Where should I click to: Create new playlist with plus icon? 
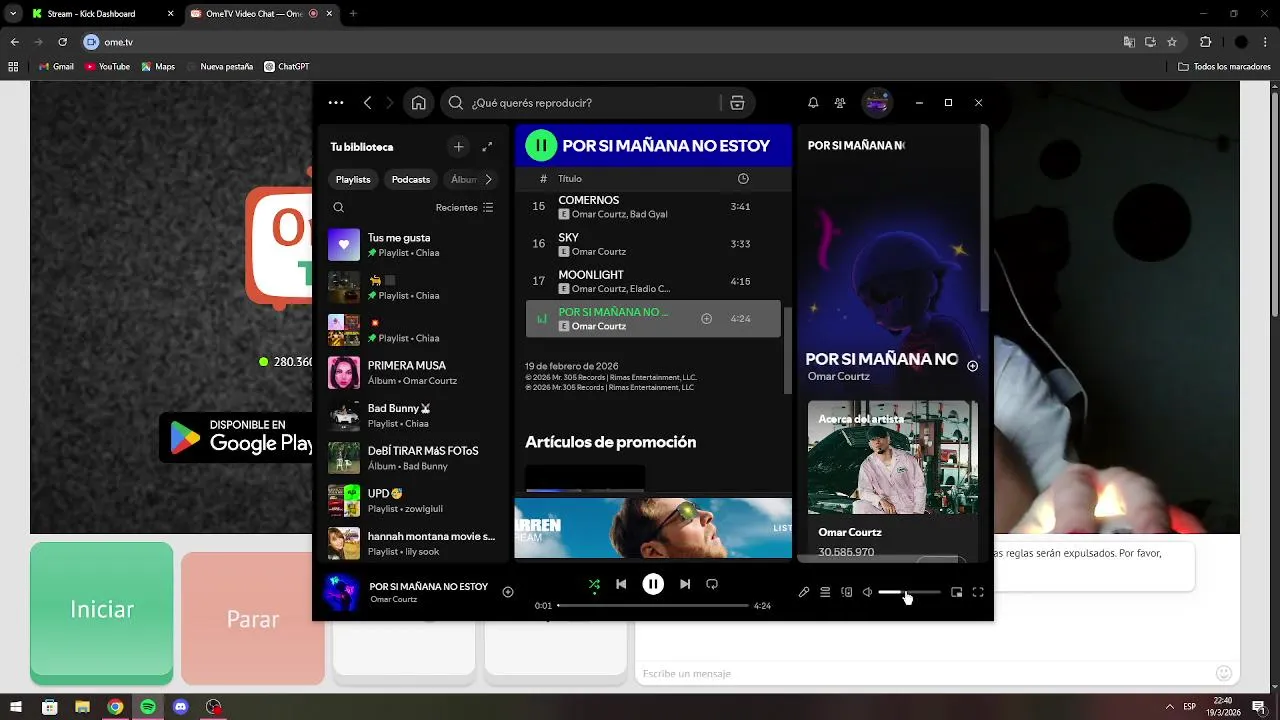pyautogui.click(x=458, y=147)
